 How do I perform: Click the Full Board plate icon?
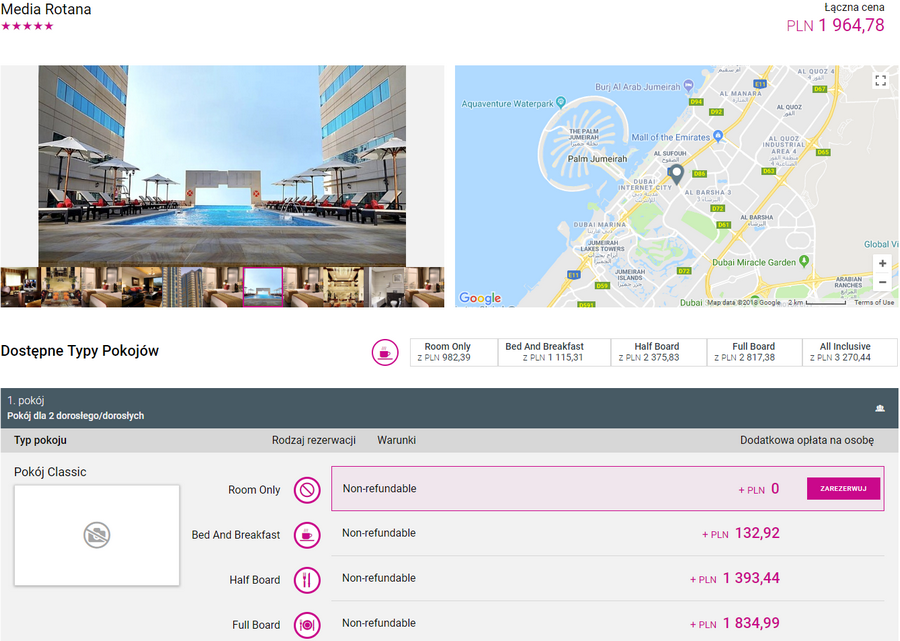click(307, 625)
